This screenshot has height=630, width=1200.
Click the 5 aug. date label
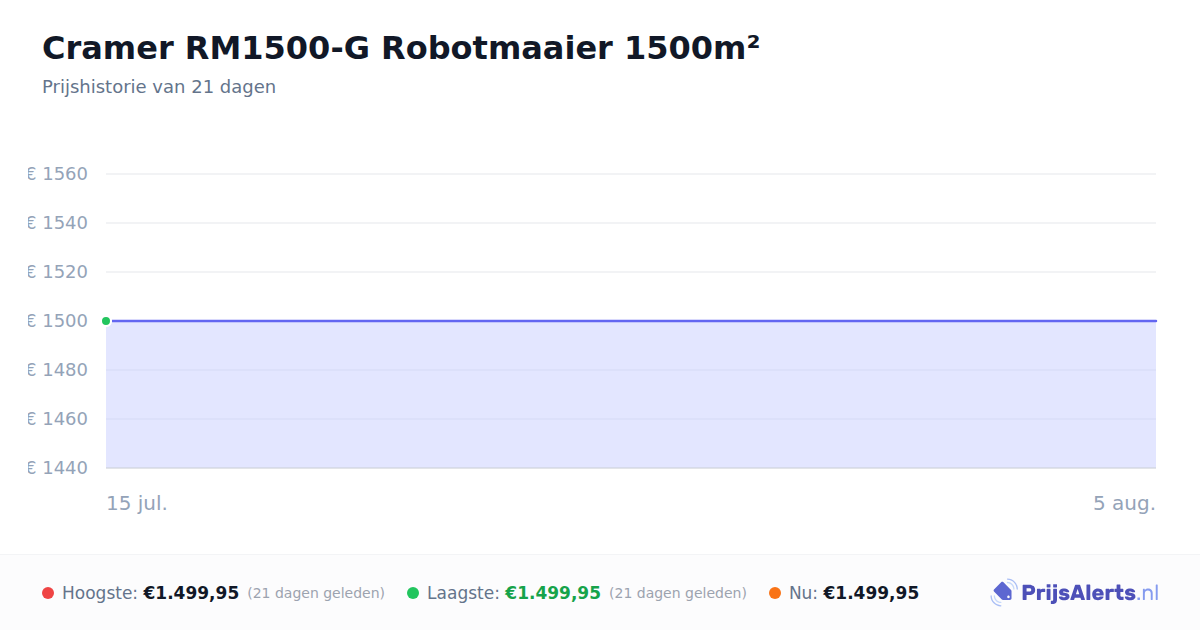coord(1124,503)
